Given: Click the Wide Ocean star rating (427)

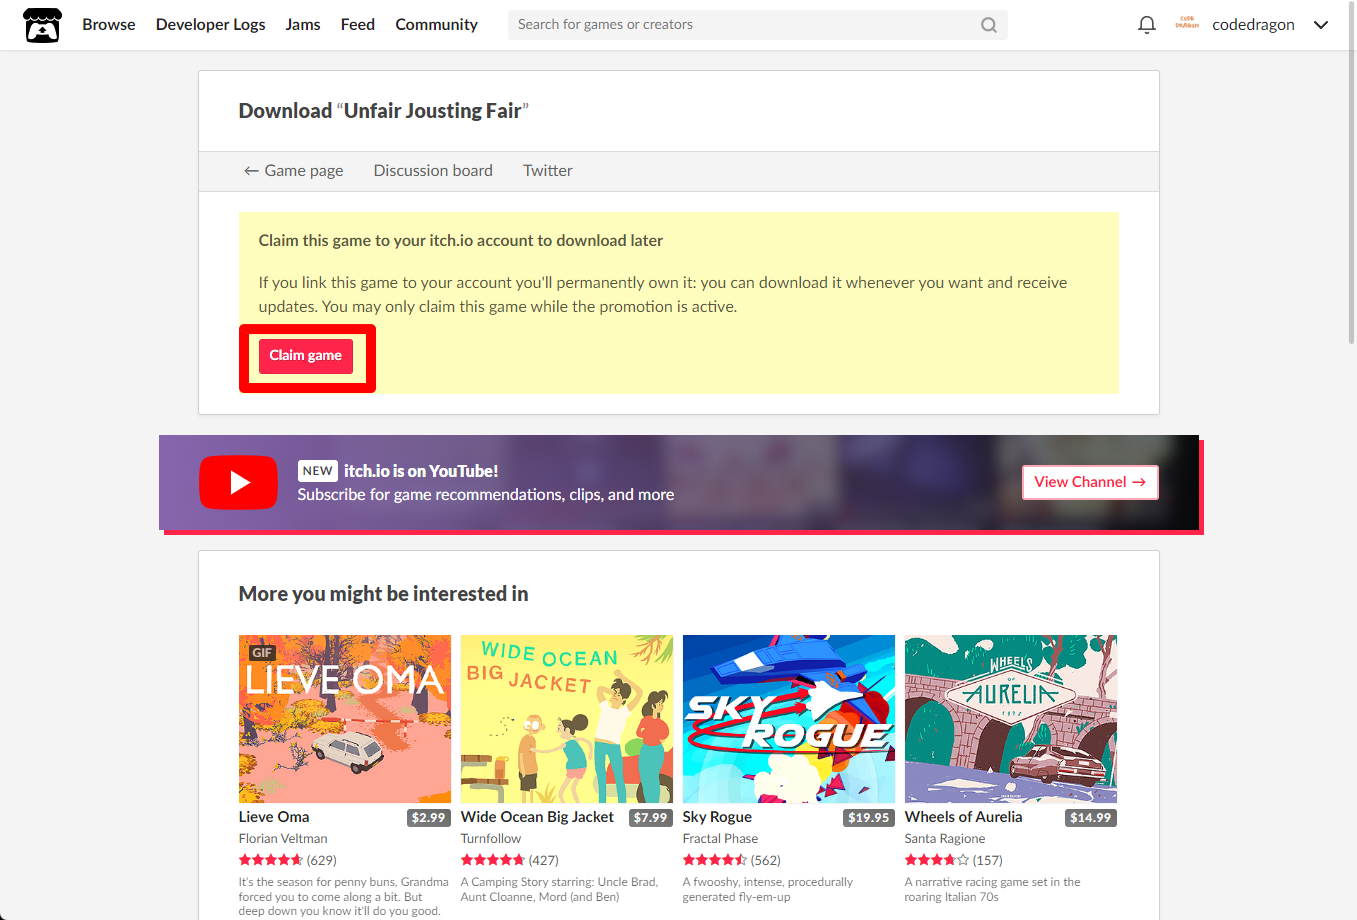Looking at the screenshot, I should point(510,860).
